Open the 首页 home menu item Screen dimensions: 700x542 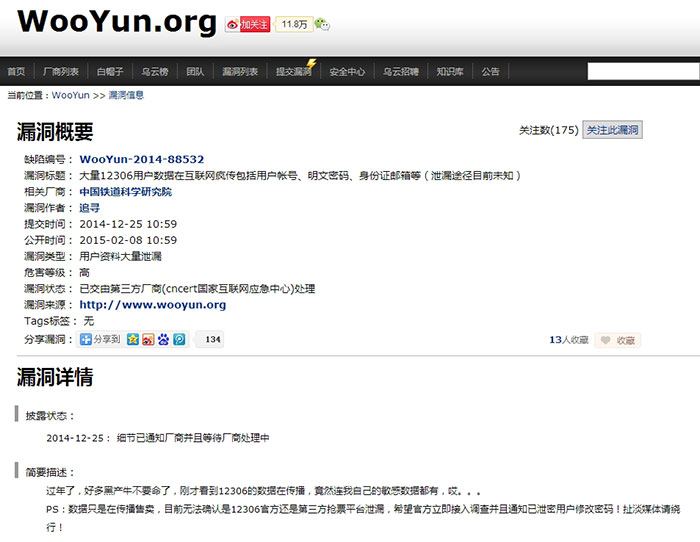click(x=16, y=72)
